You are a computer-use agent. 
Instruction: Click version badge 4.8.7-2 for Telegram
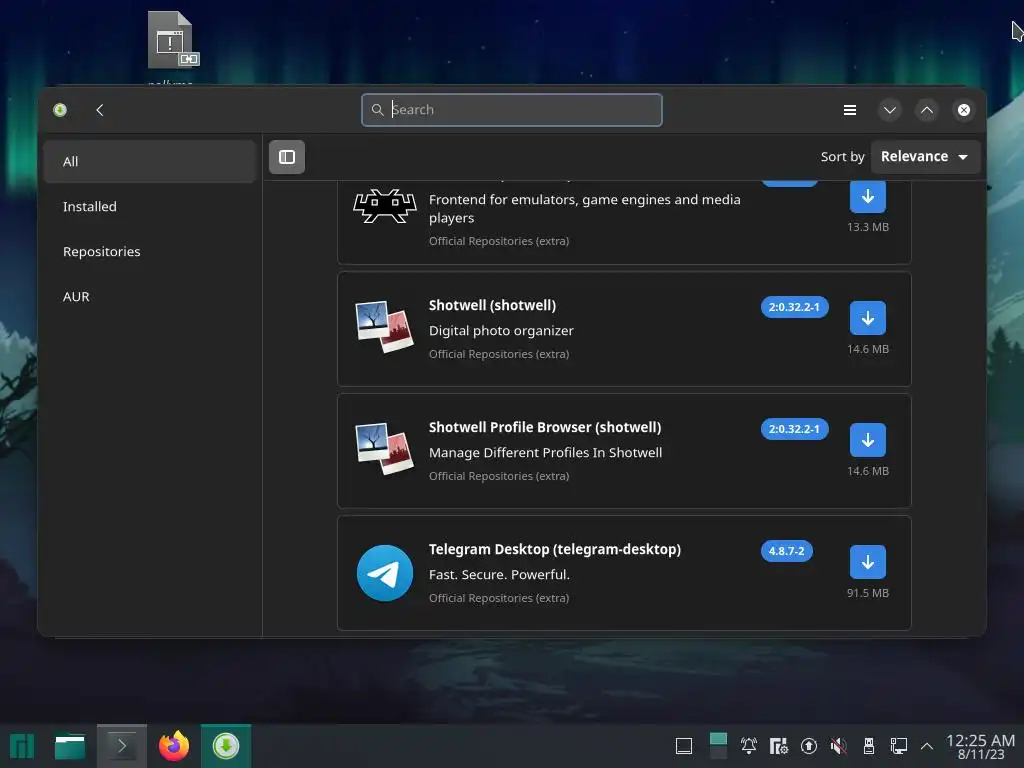tap(786, 551)
